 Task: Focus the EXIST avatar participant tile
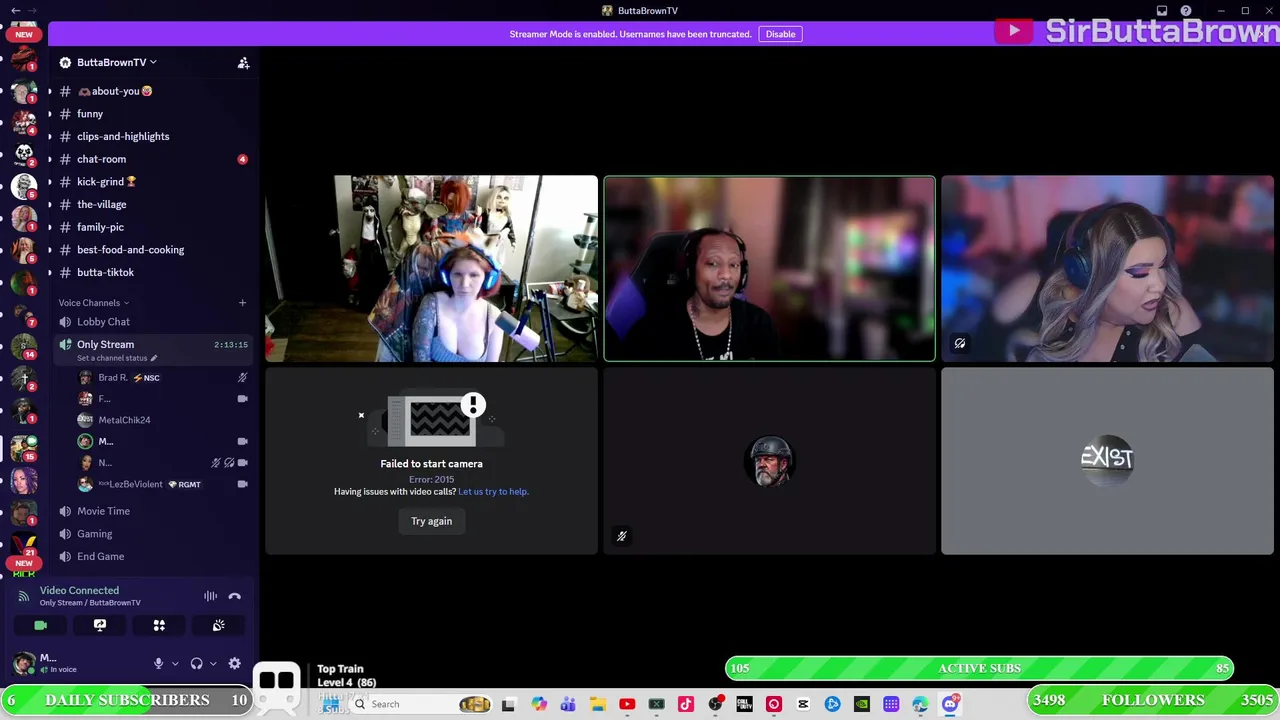click(x=1107, y=460)
